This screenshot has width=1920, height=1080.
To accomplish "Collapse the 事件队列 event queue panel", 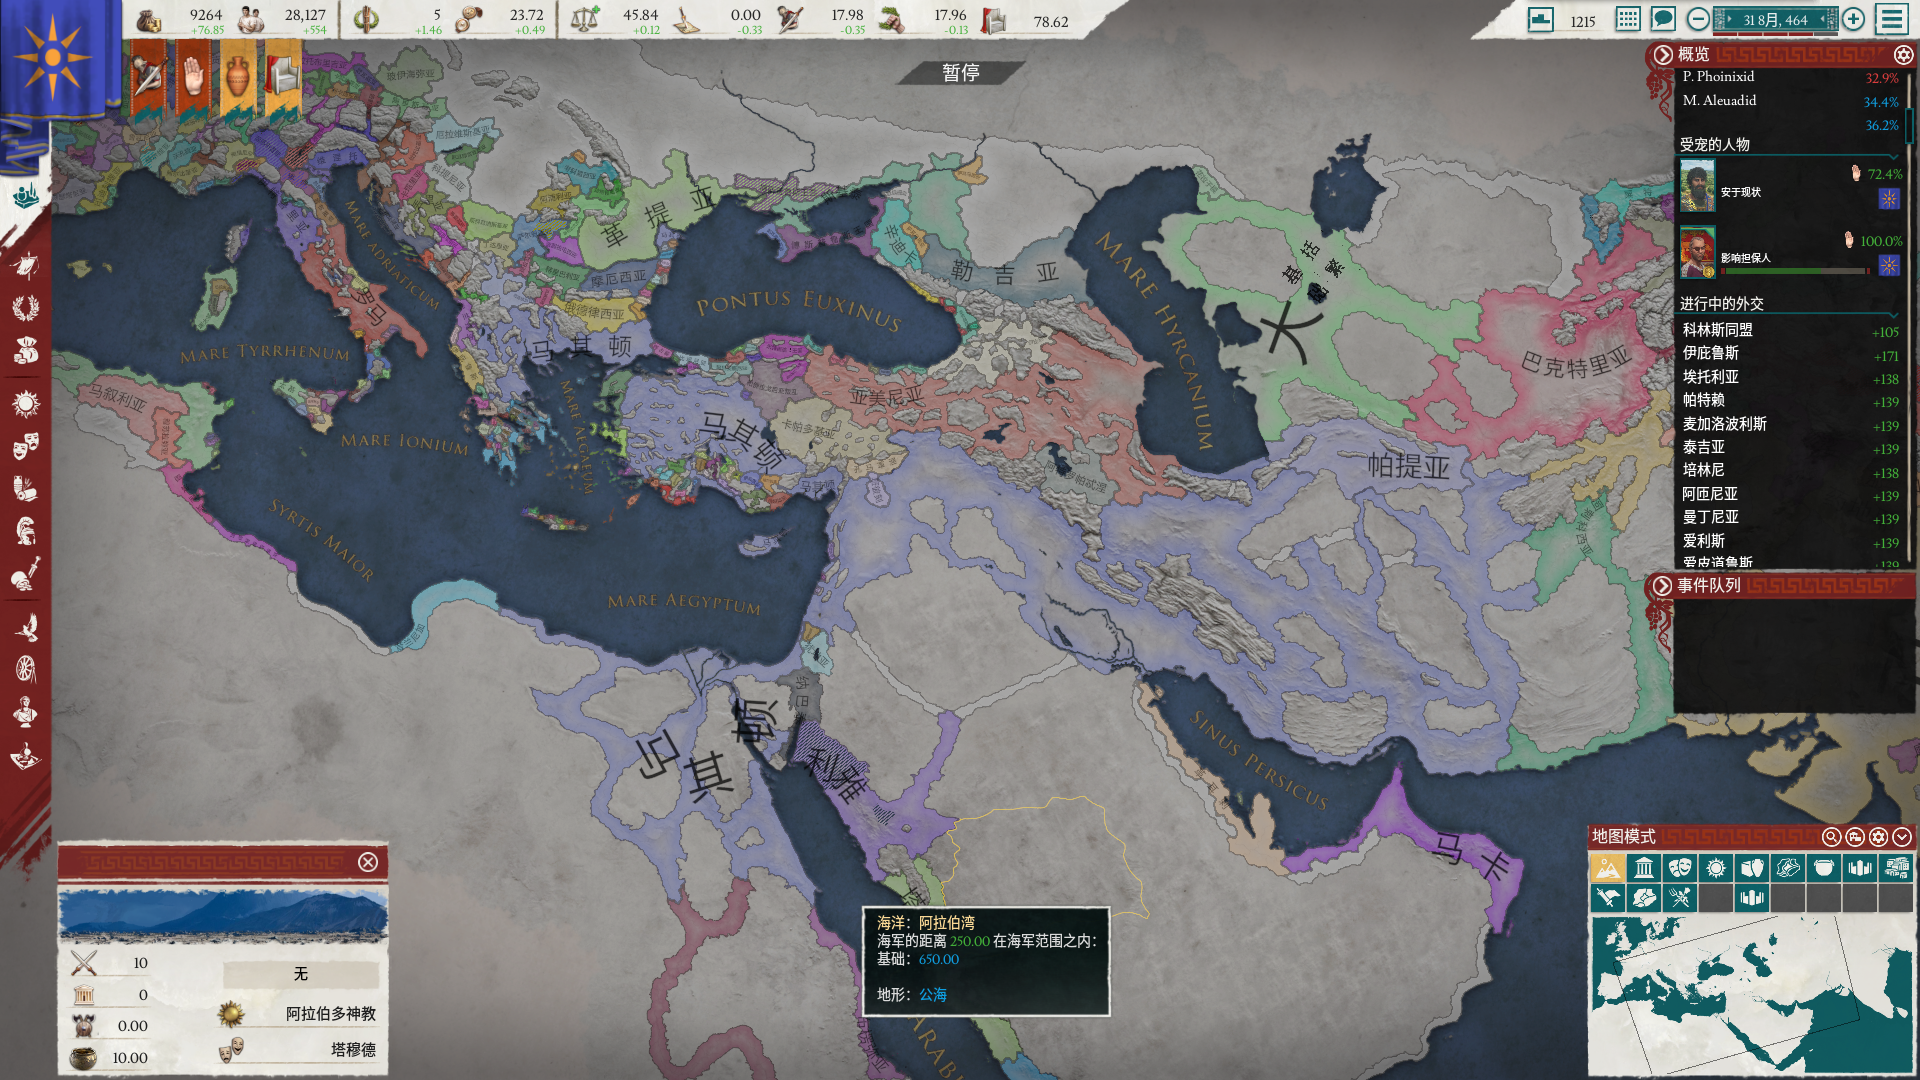I will click(x=1662, y=586).
